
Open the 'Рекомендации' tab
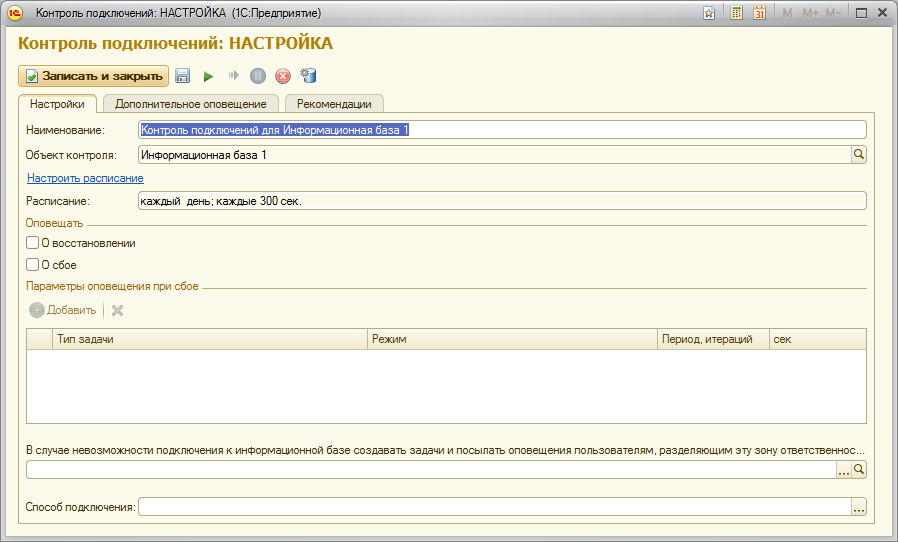[x=334, y=104]
